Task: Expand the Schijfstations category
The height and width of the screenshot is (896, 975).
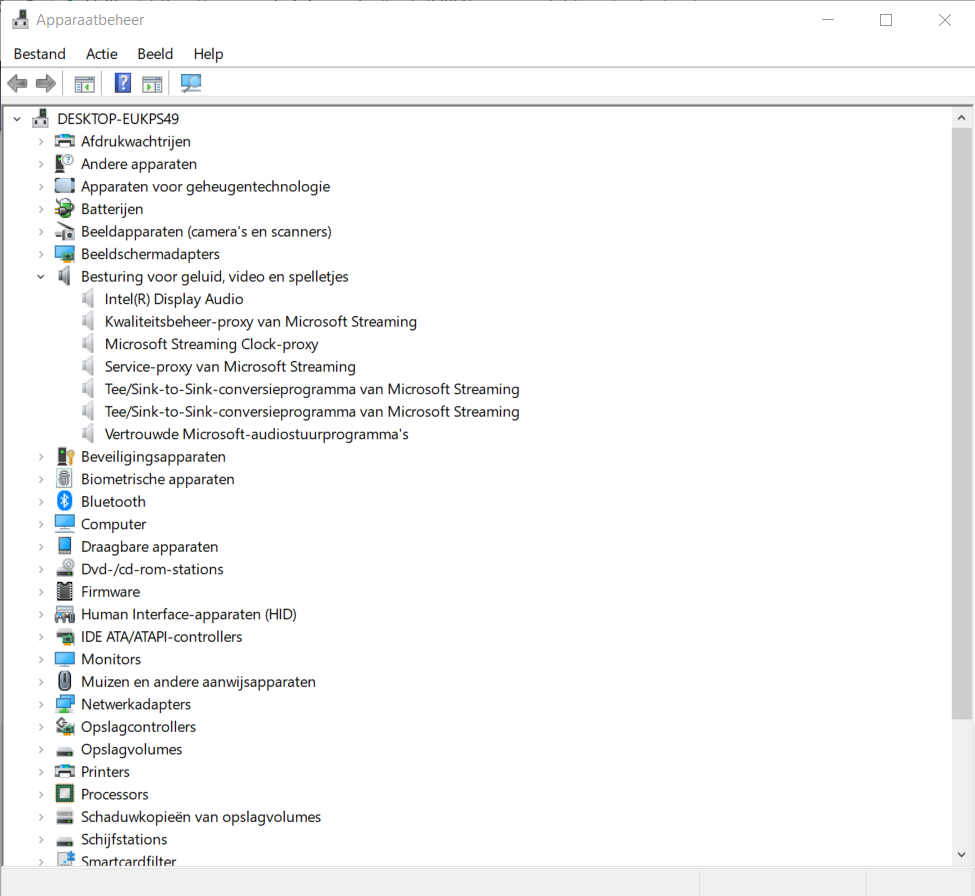Action: [41, 839]
